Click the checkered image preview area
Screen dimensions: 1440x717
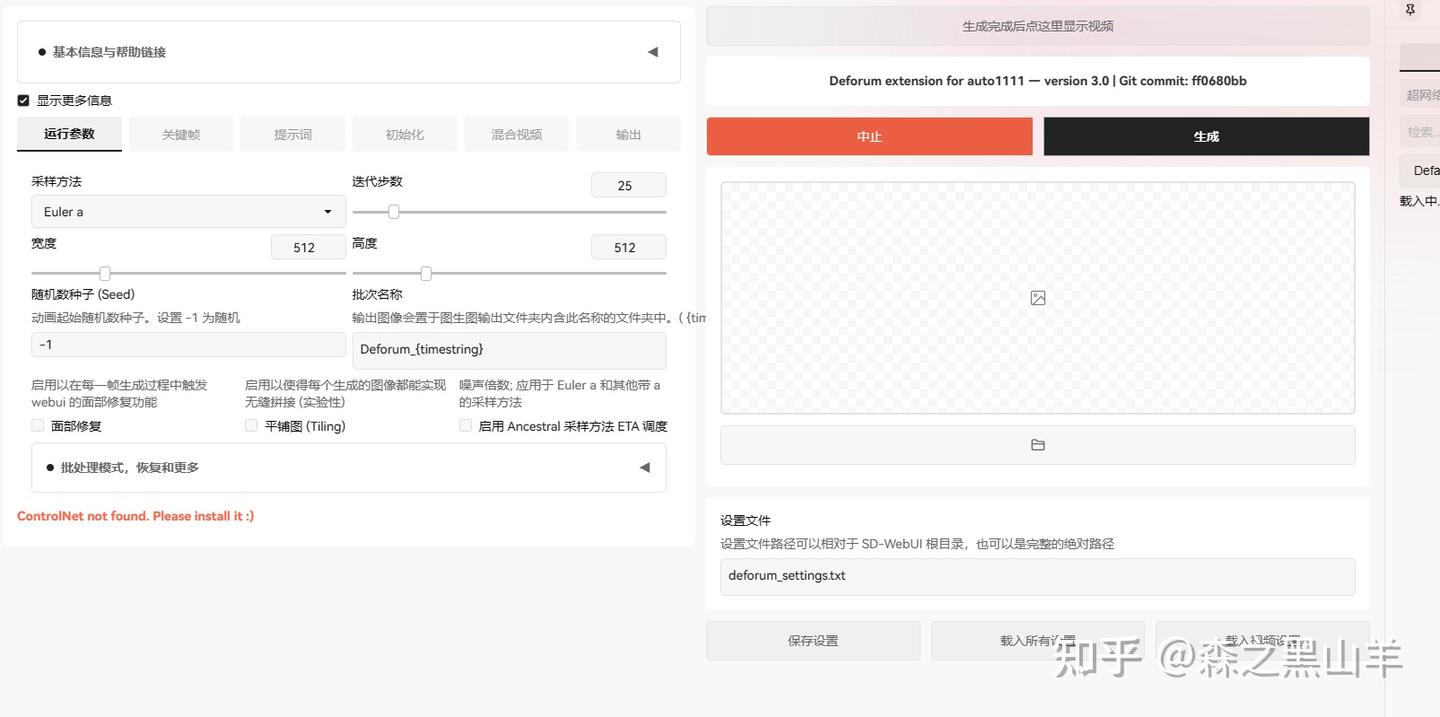(1038, 298)
